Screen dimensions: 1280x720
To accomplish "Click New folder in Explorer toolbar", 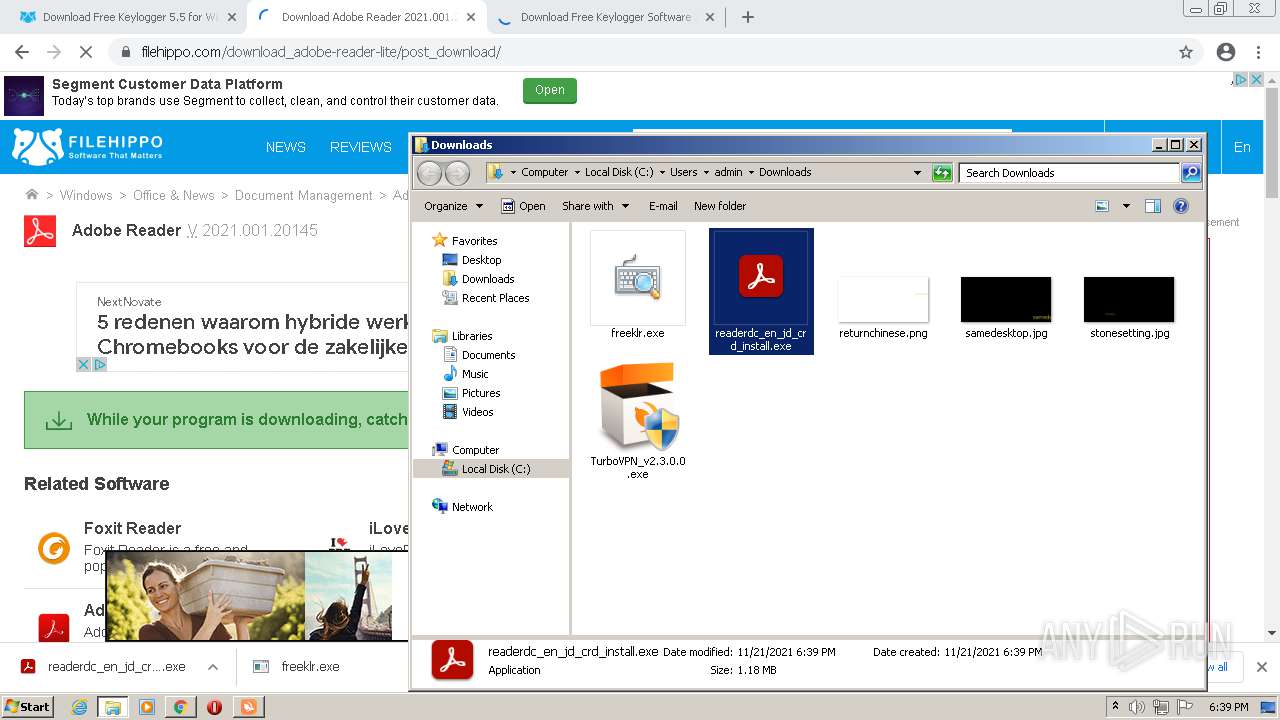I will (x=720, y=206).
